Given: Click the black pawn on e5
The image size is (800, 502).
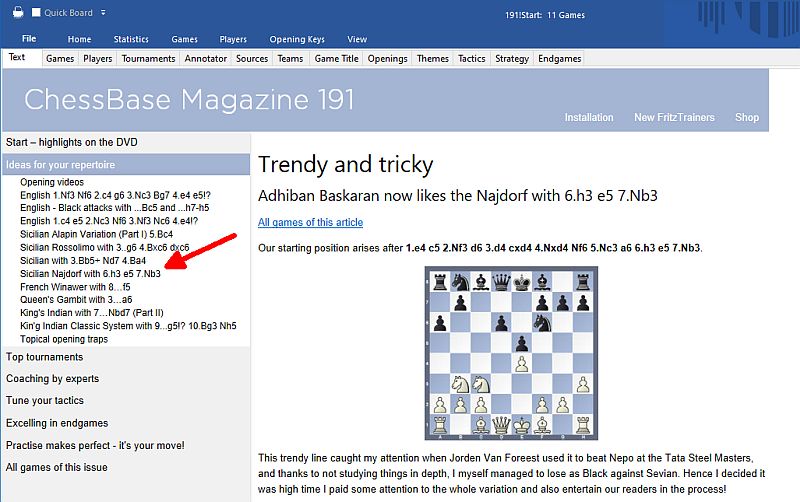Looking at the screenshot, I should pos(521,343).
